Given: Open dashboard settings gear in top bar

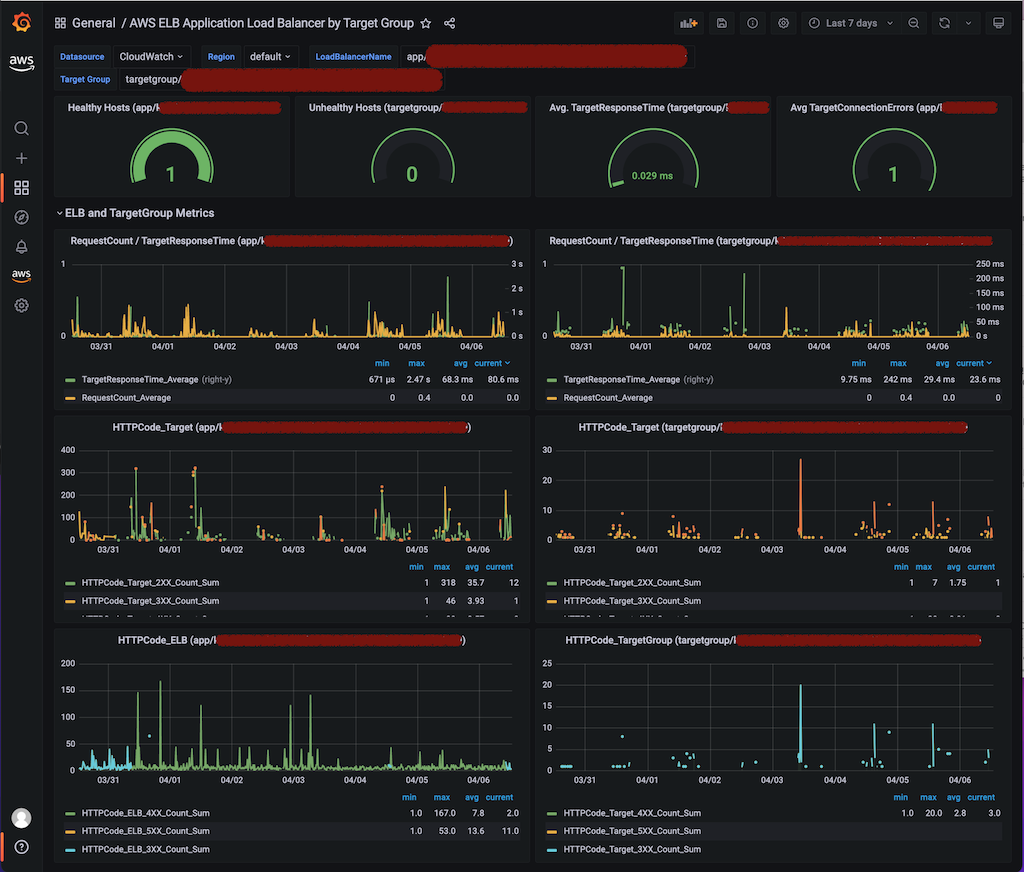Looking at the screenshot, I should tap(783, 23).
